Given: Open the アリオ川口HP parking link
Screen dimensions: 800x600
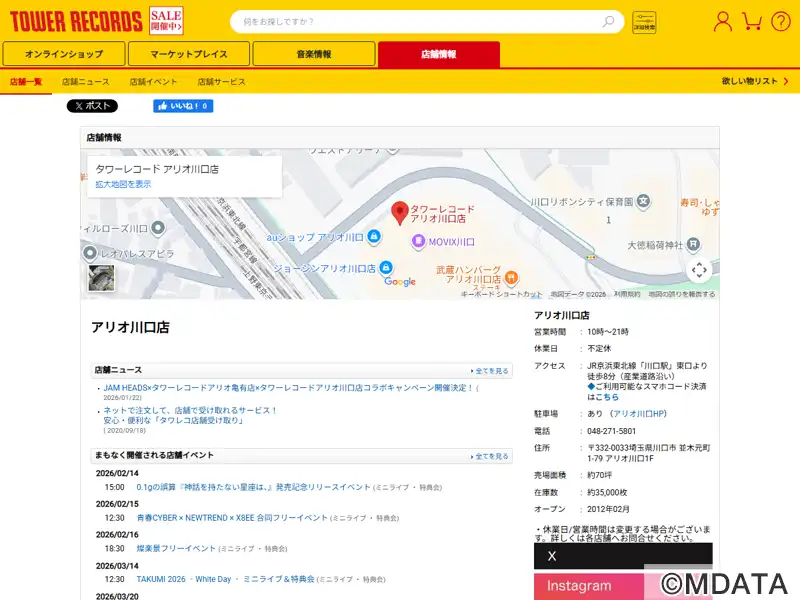Looking at the screenshot, I should tap(639, 413).
